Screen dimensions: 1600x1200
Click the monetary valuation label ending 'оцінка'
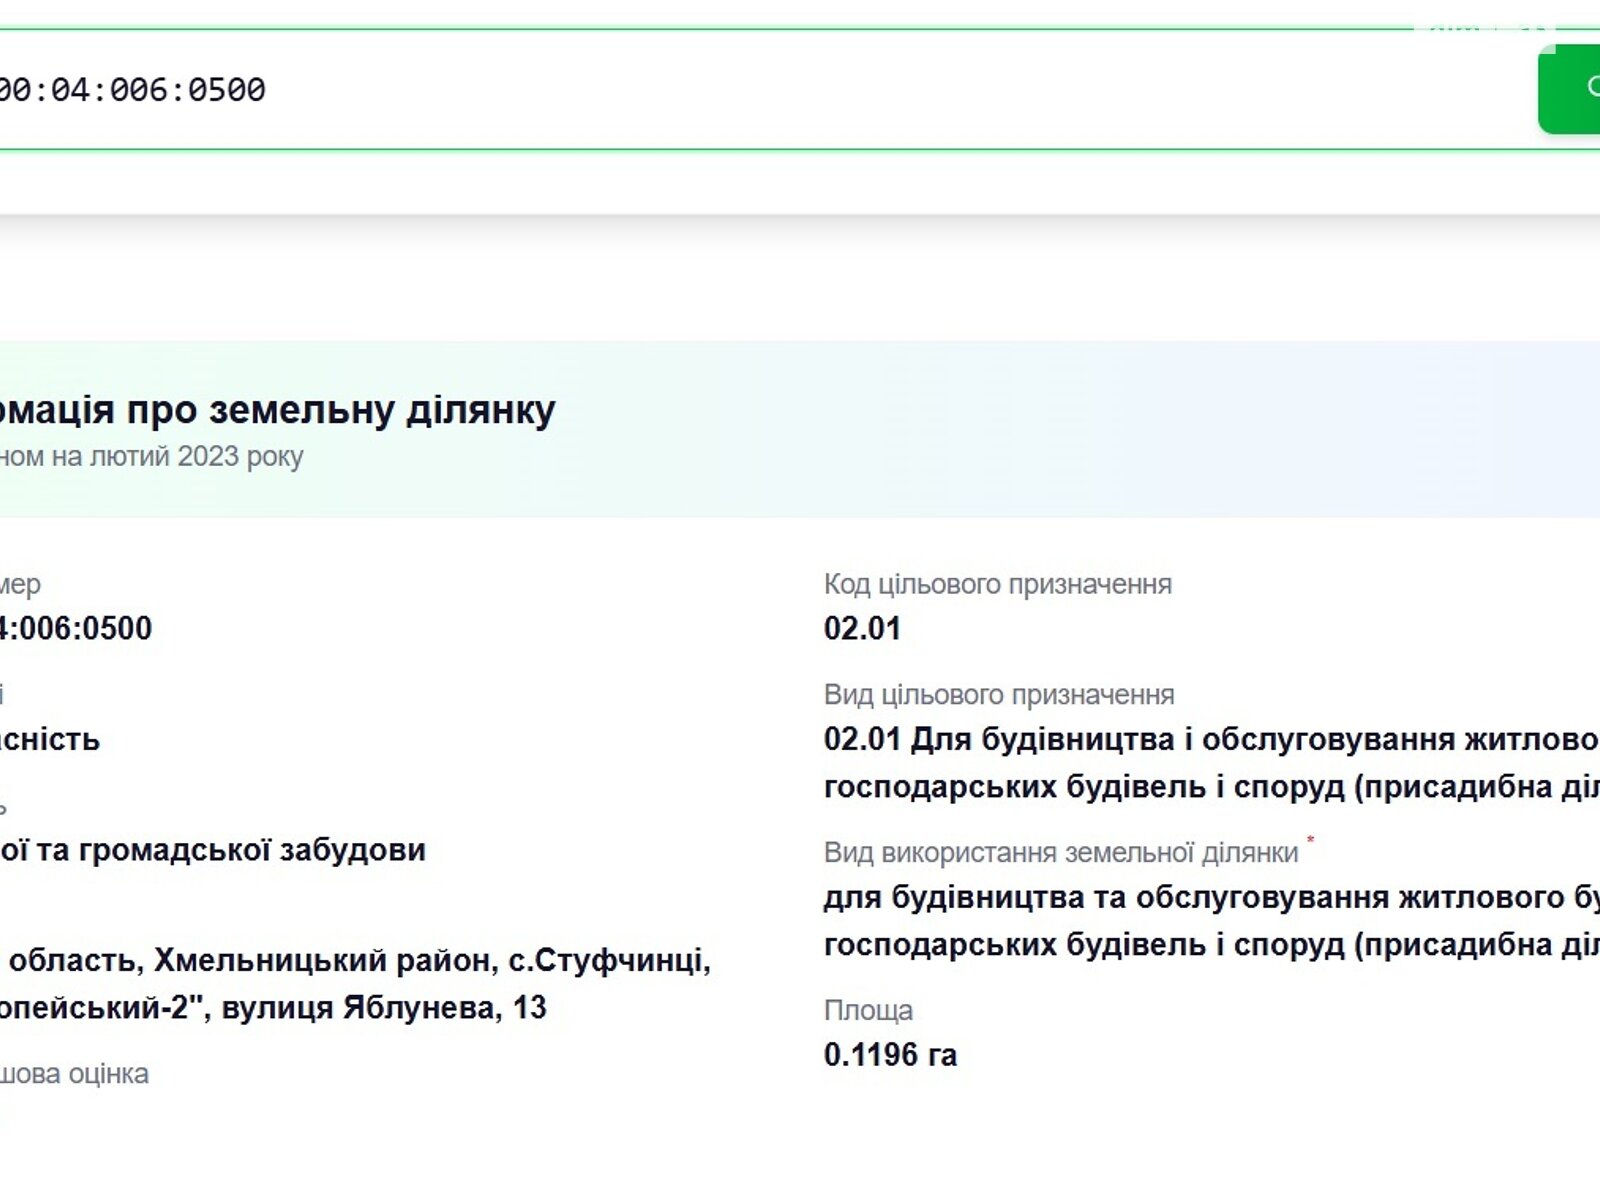tap(74, 1074)
